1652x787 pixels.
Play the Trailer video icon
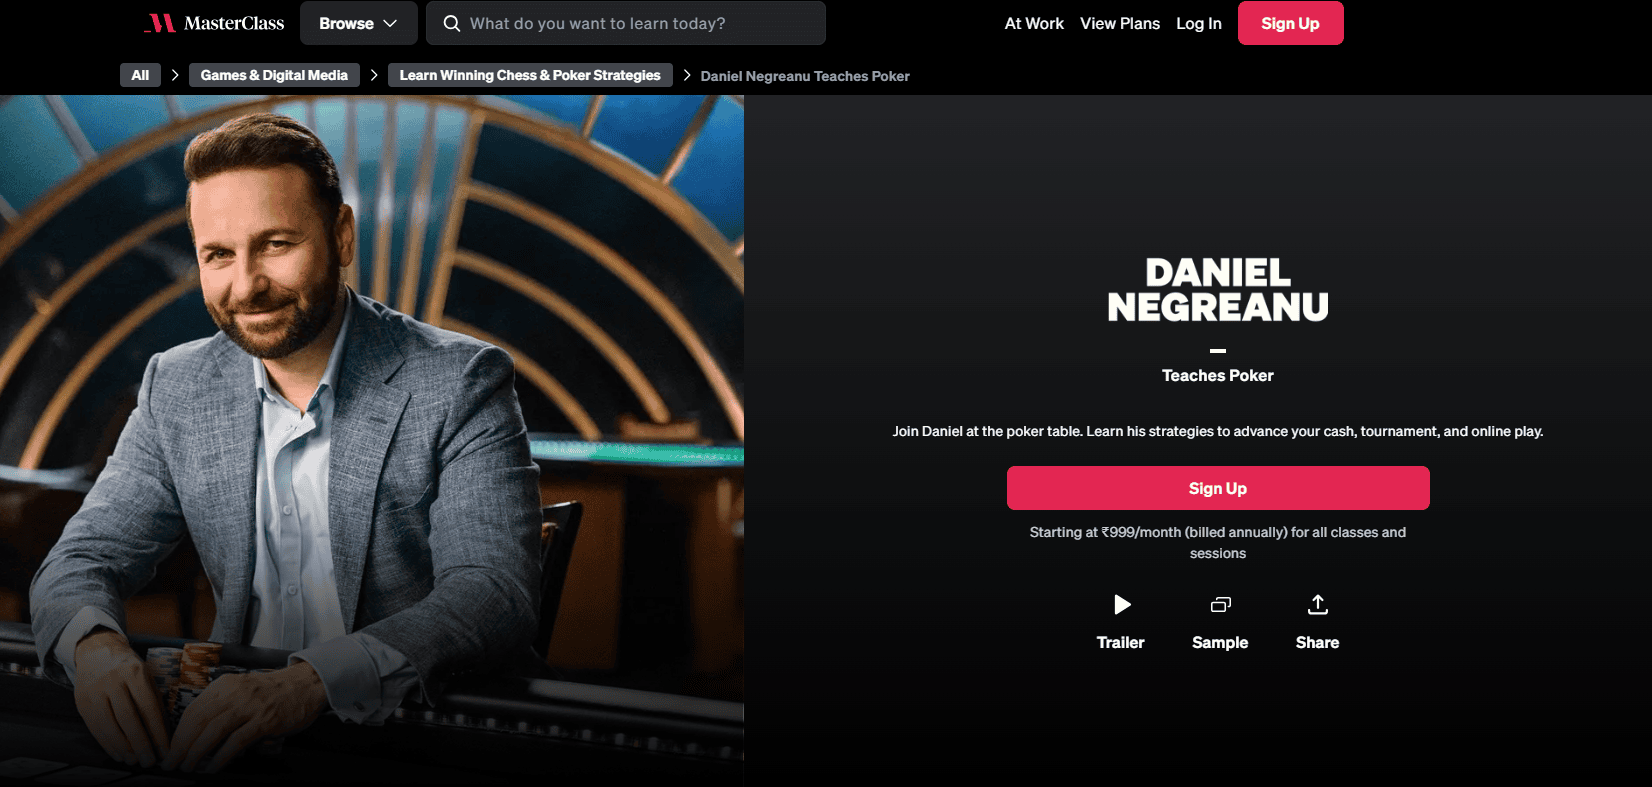1122,604
